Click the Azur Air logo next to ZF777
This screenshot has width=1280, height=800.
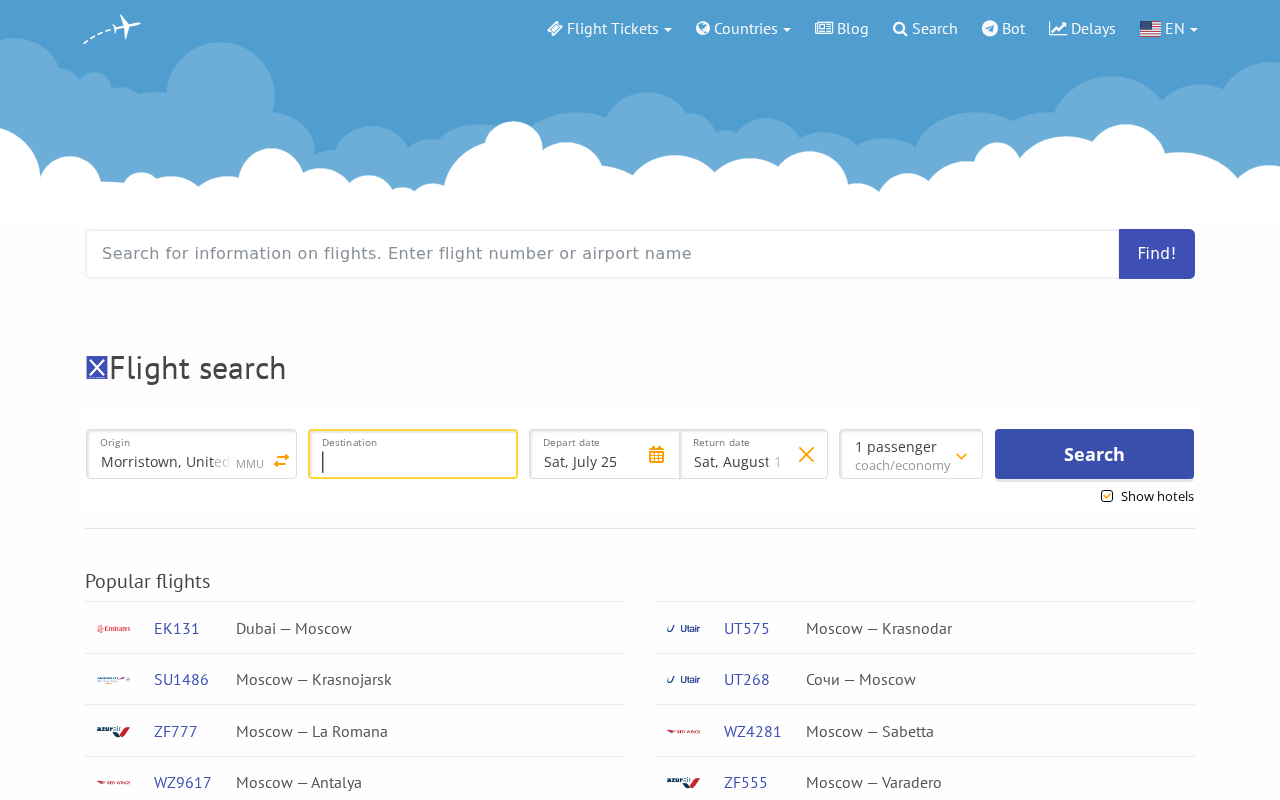[x=113, y=731]
